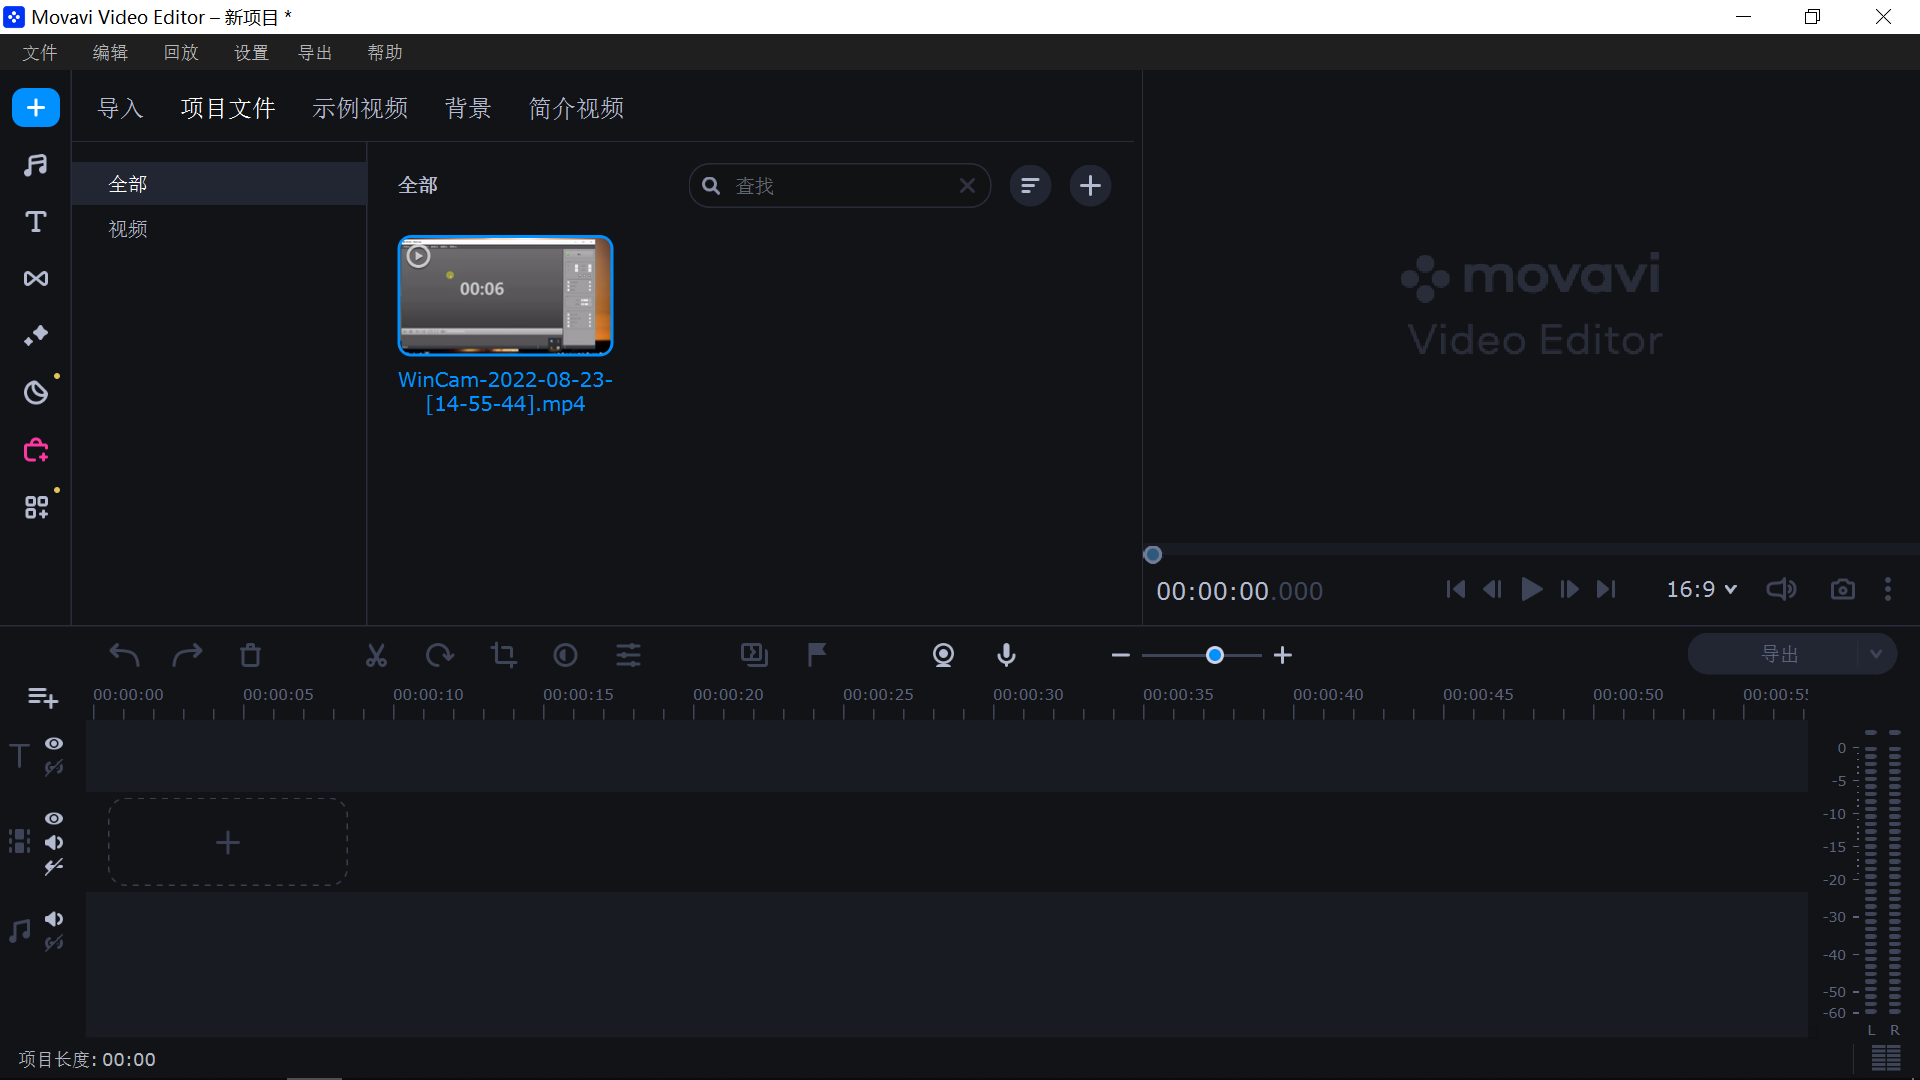Open the 文件 menu
The height and width of the screenshot is (1080, 1920).
(40, 53)
